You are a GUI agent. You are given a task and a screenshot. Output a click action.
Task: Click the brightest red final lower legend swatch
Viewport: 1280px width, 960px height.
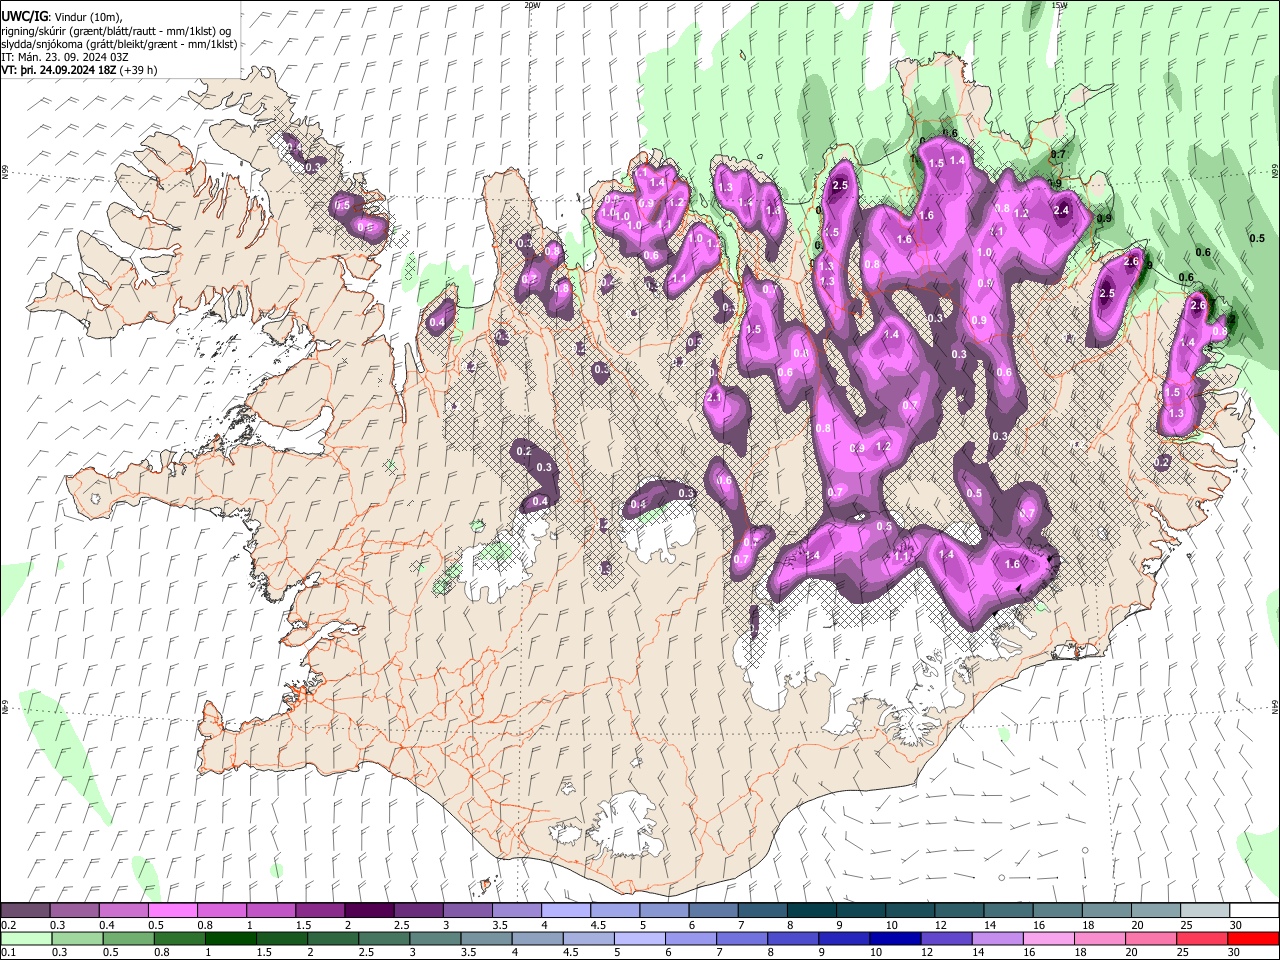pyautogui.click(x=1251, y=938)
